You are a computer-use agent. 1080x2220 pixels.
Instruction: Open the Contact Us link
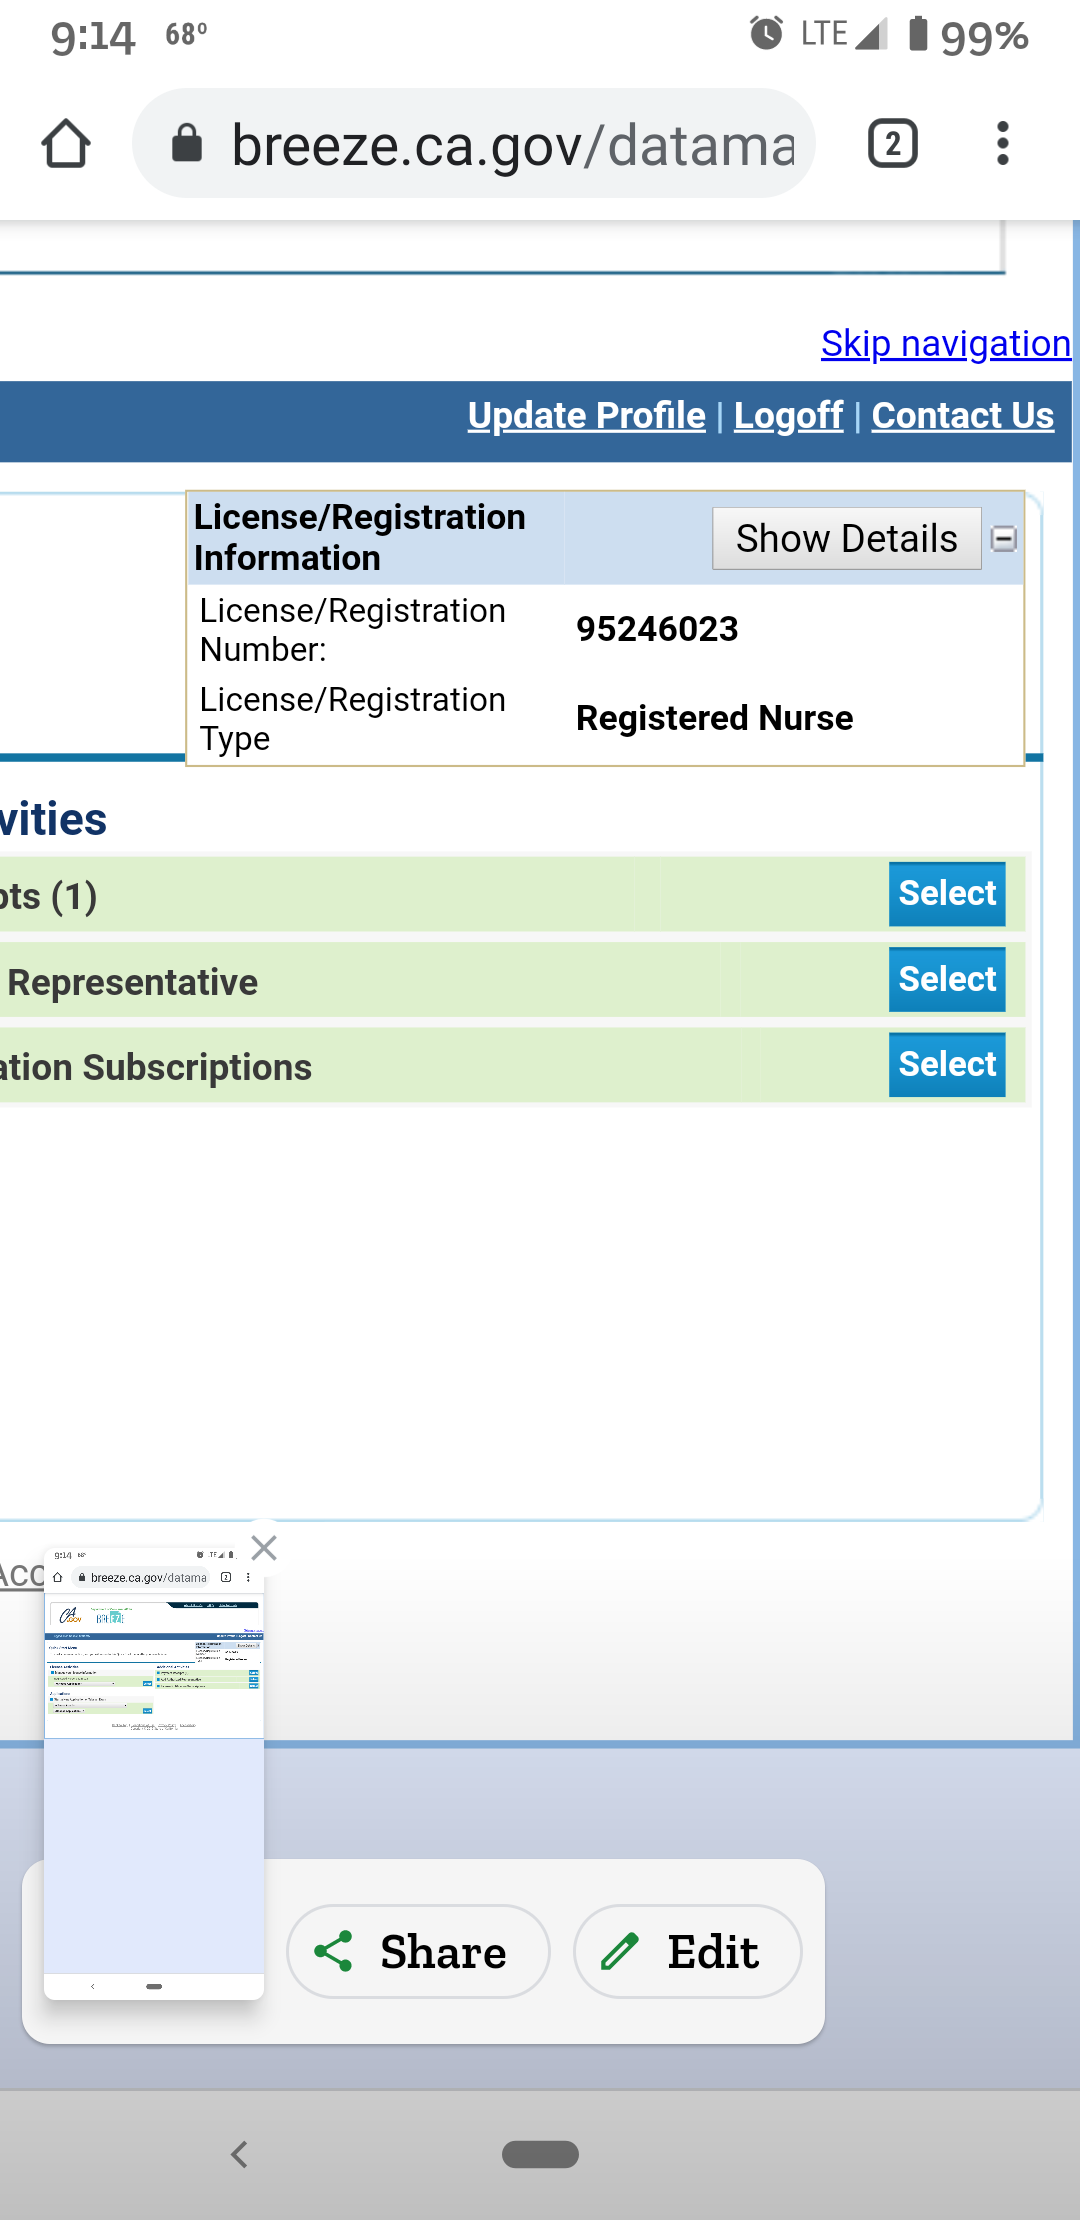click(963, 415)
